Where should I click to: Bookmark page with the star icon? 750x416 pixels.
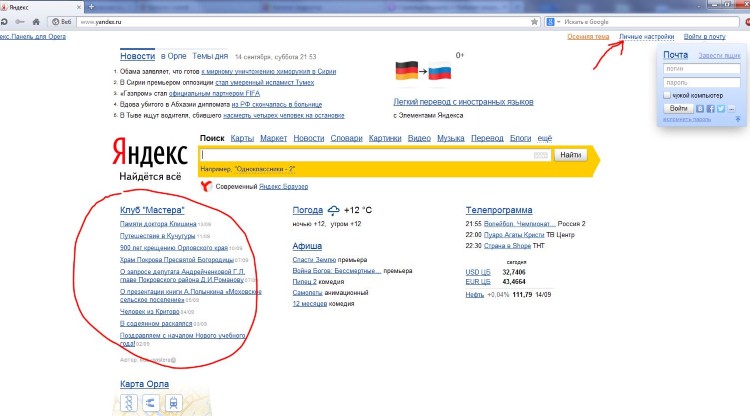coord(534,22)
